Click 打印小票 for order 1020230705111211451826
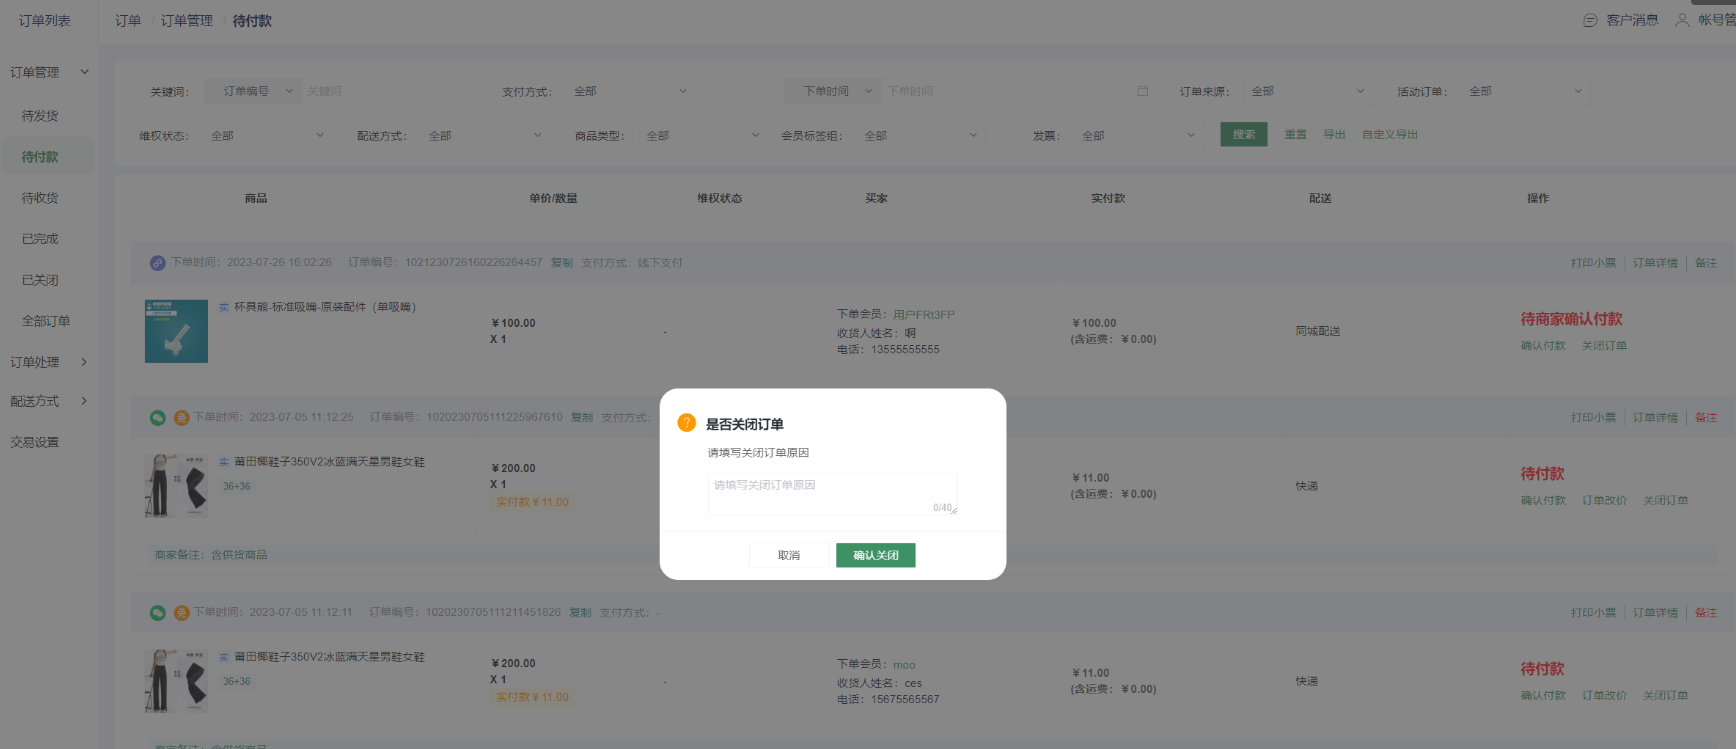Viewport: 1736px width, 749px height. click(1593, 613)
